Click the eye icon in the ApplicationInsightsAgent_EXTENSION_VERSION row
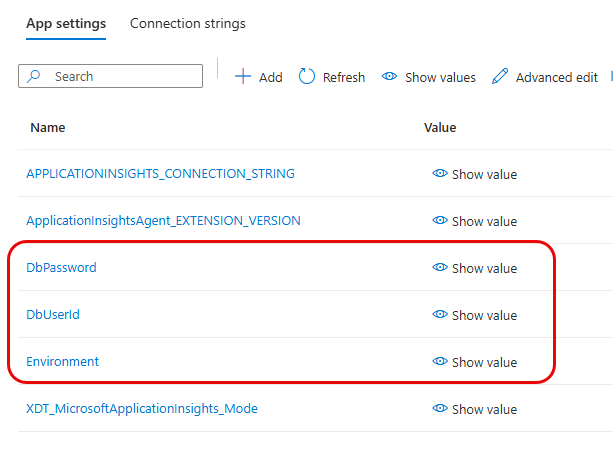The image size is (613, 458). (x=439, y=221)
